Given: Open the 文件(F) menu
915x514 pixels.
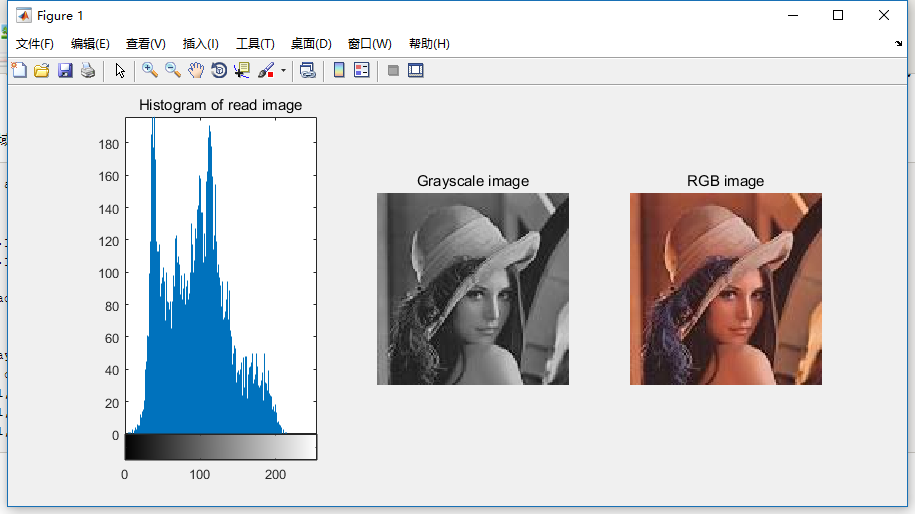Looking at the screenshot, I should tap(34, 44).
